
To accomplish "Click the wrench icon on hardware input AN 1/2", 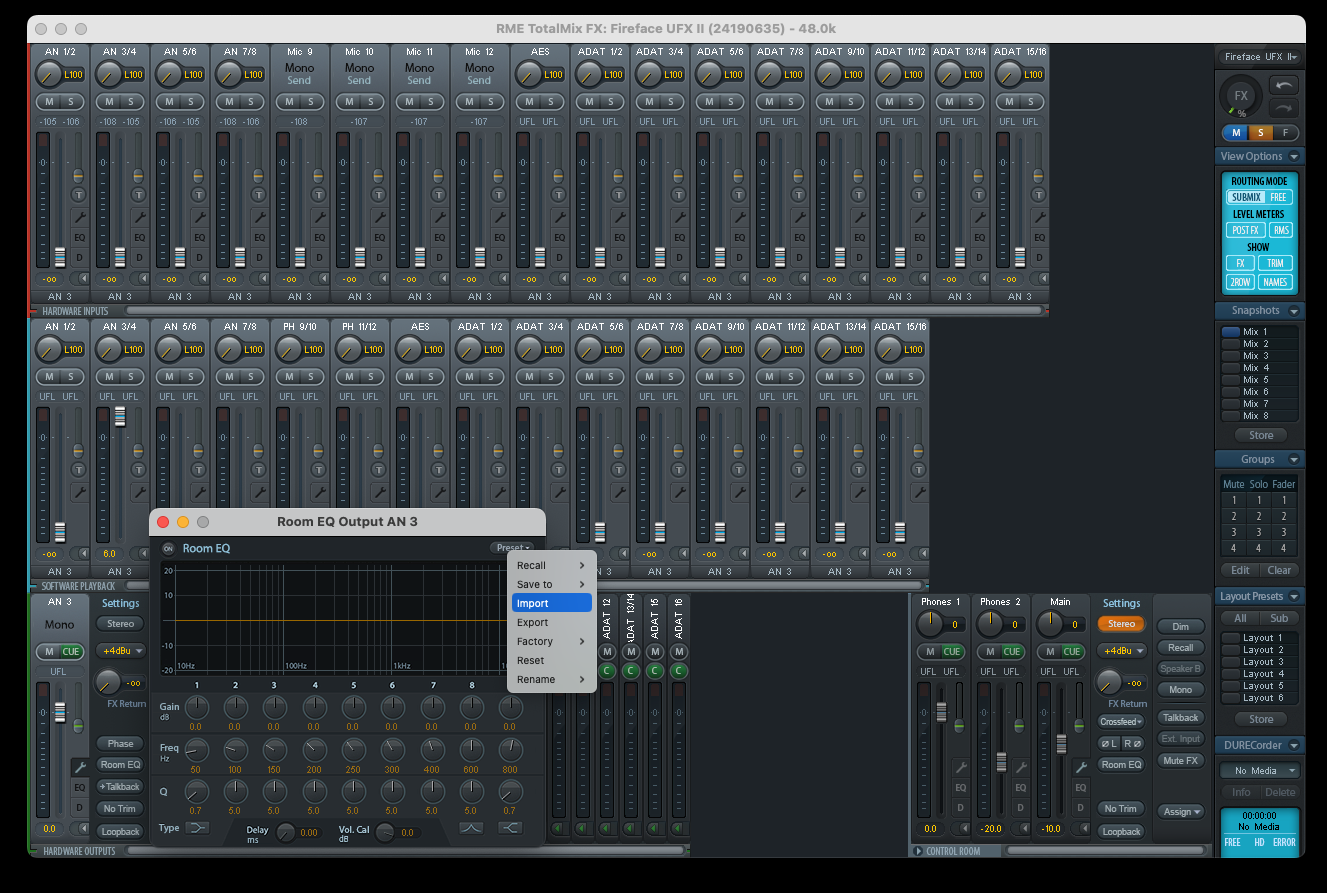I will [x=80, y=217].
